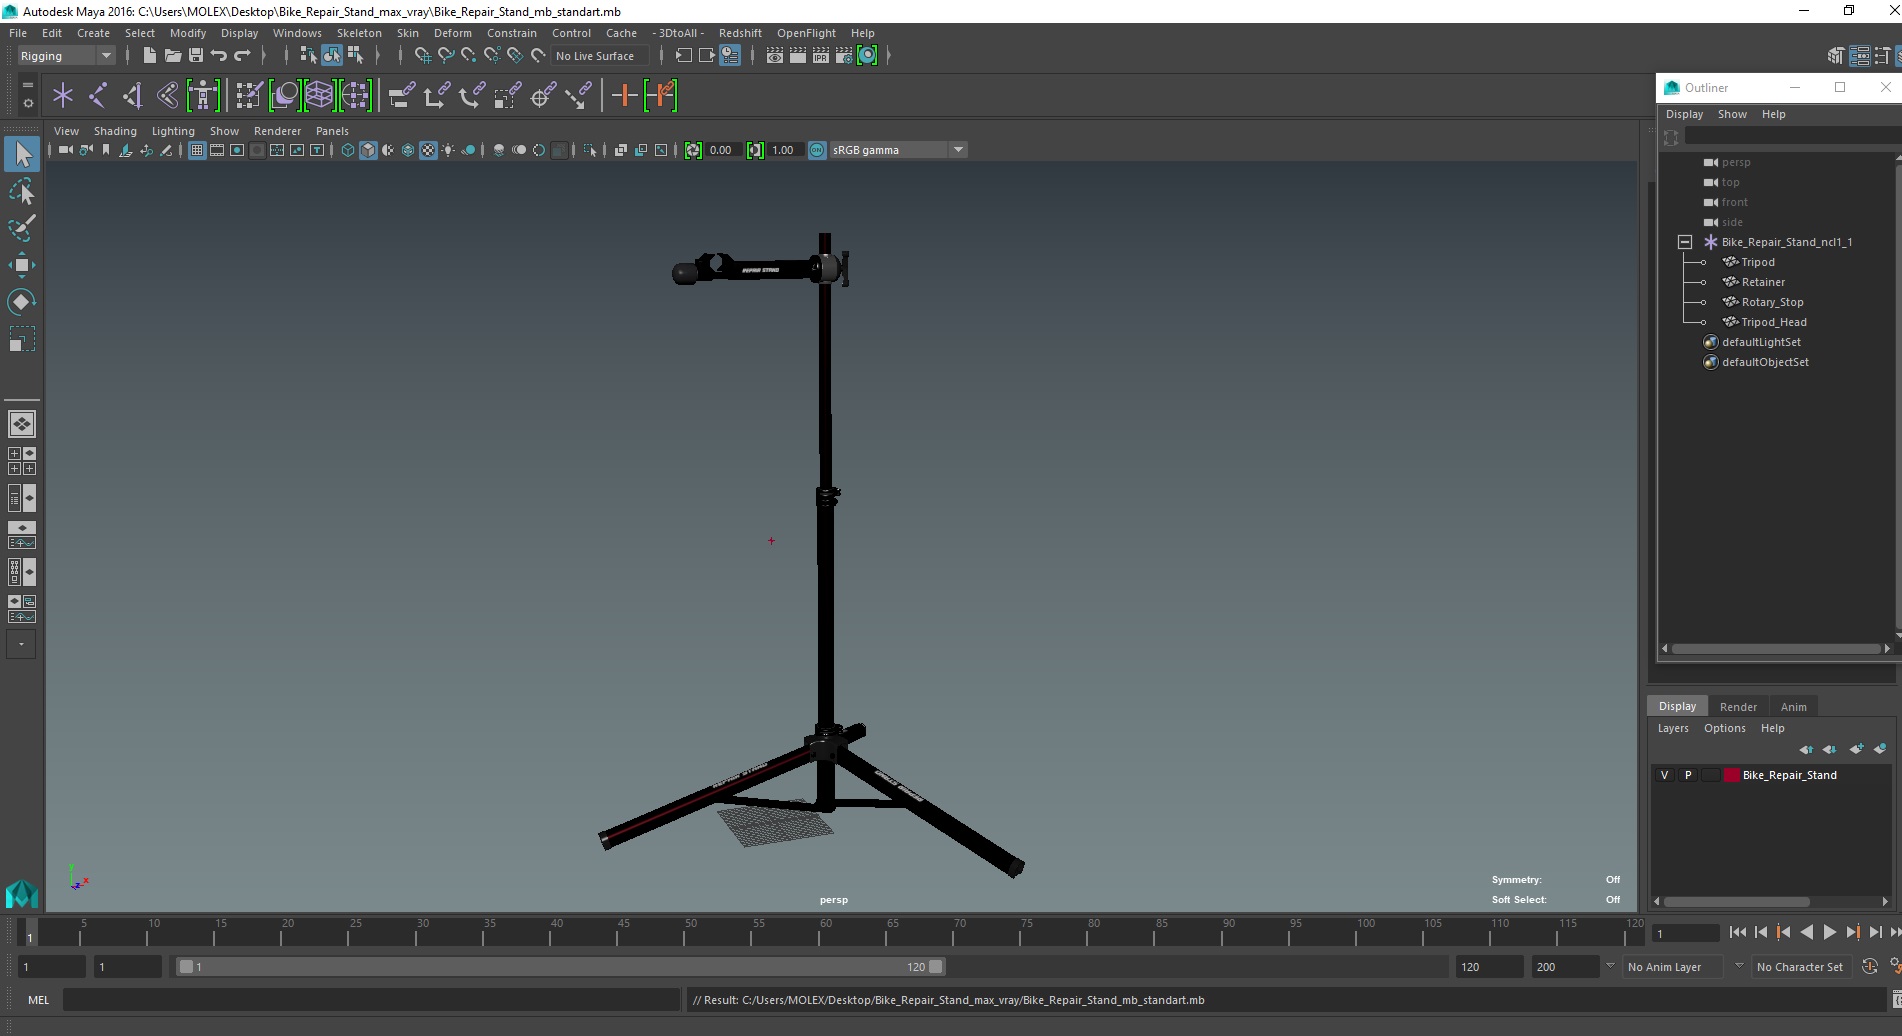
Task: Toggle smooth shade all in the viewport toolbar
Action: click(x=368, y=150)
